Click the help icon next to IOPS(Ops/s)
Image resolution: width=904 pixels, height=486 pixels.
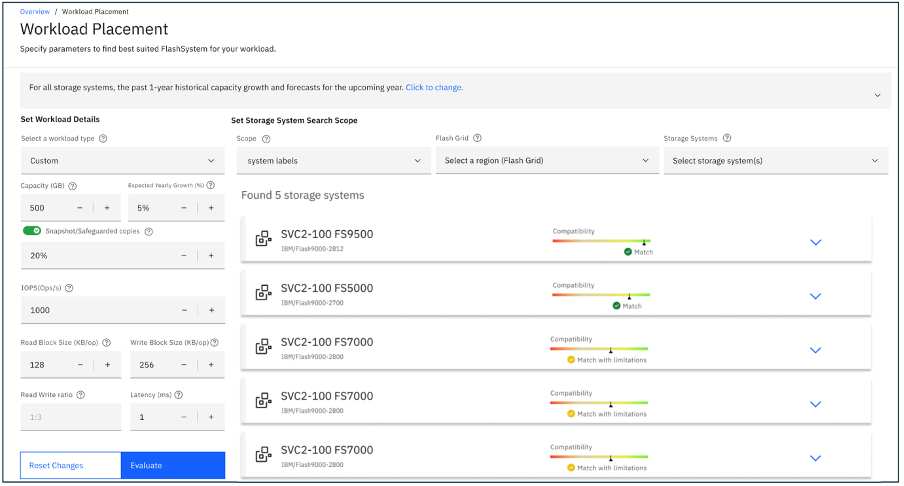[69, 288]
